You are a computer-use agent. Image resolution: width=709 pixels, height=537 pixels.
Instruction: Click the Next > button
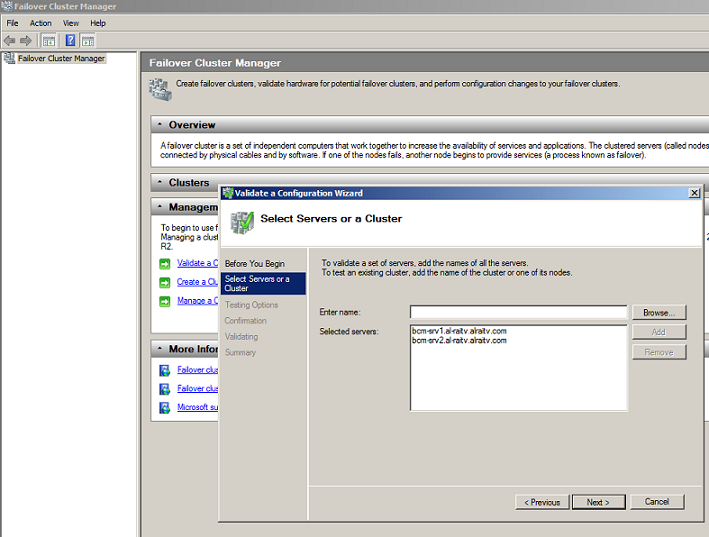click(599, 502)
